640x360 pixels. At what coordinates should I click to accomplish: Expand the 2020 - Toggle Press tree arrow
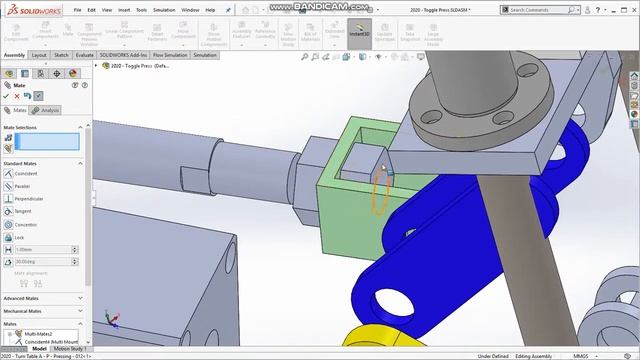[x=96, y=65]
